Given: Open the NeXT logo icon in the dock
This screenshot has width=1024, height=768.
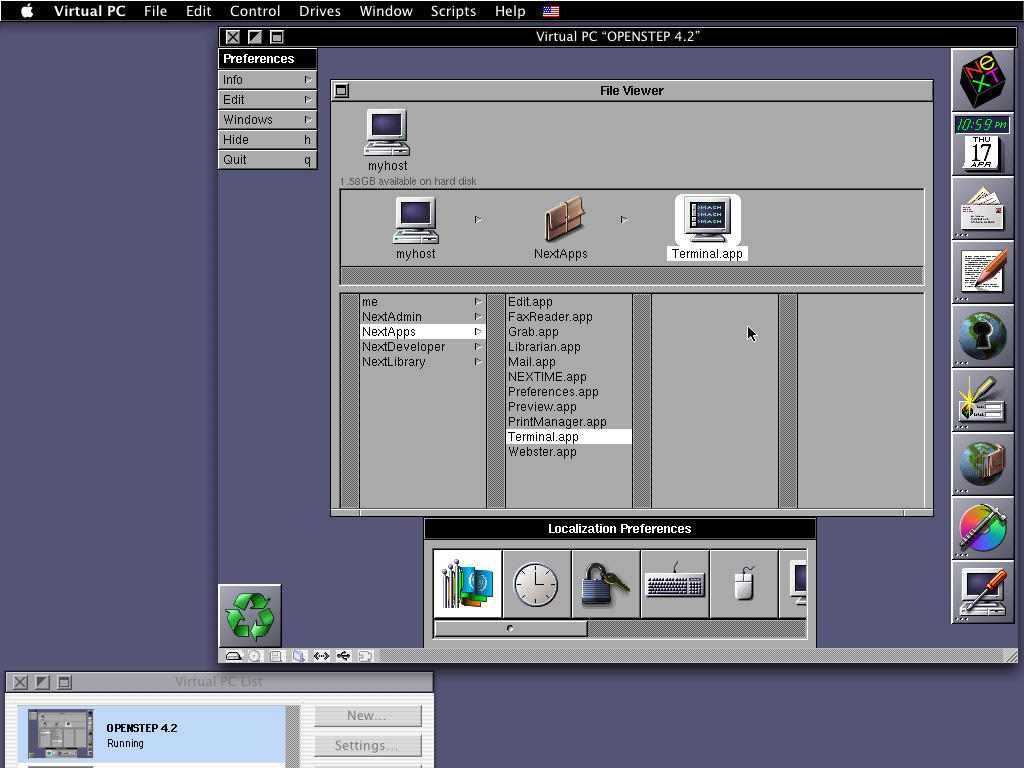Looking at the screenshot, I should pyautogui.click(x=982, y=76).
